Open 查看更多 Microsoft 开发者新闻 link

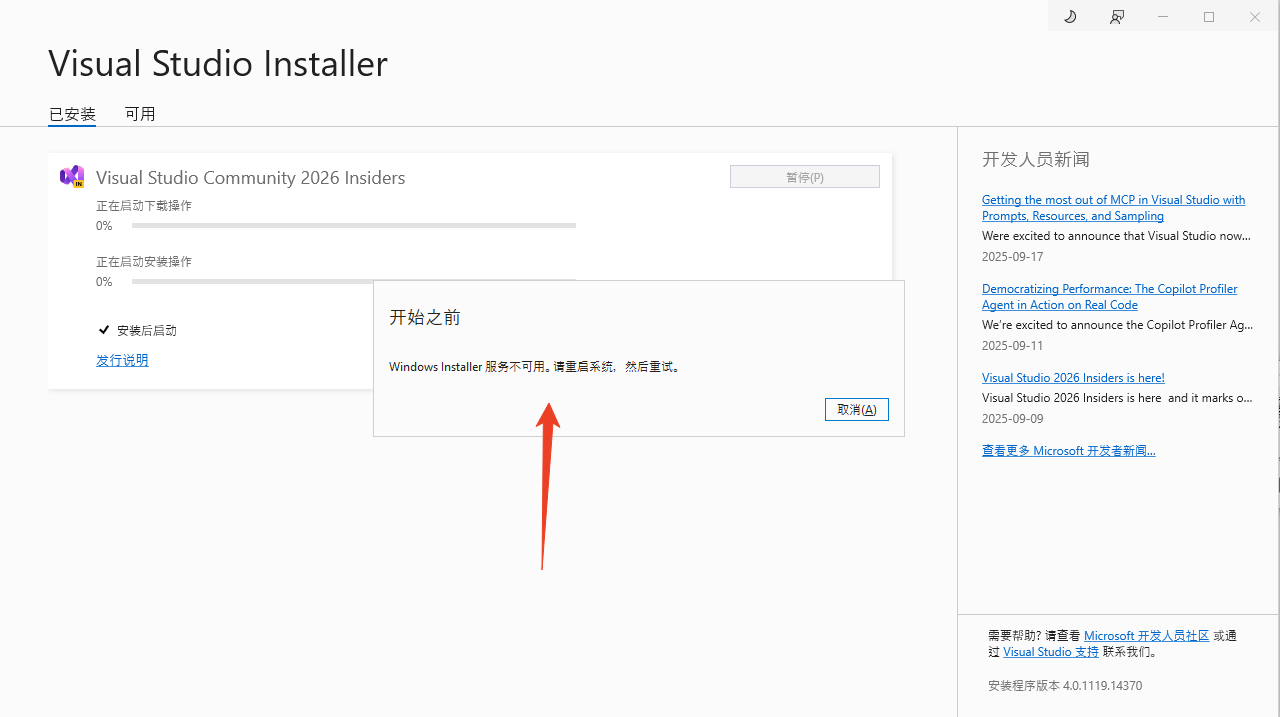click(1069, 451)
